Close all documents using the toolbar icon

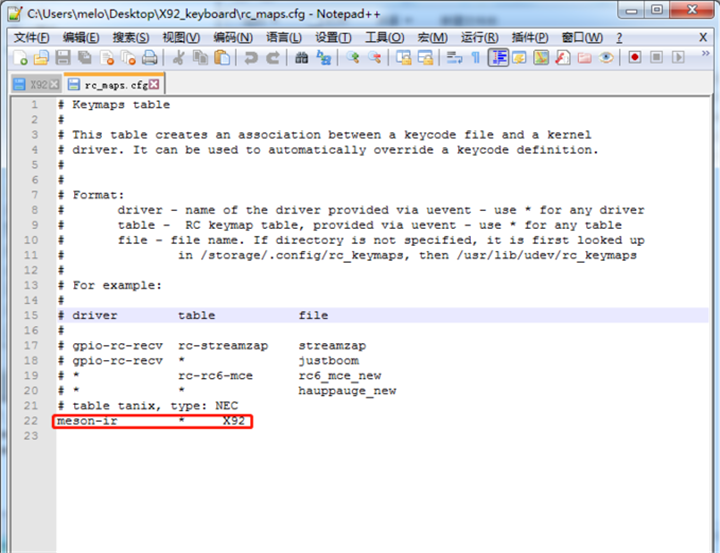pyautogui.click(x=128, y=58)
